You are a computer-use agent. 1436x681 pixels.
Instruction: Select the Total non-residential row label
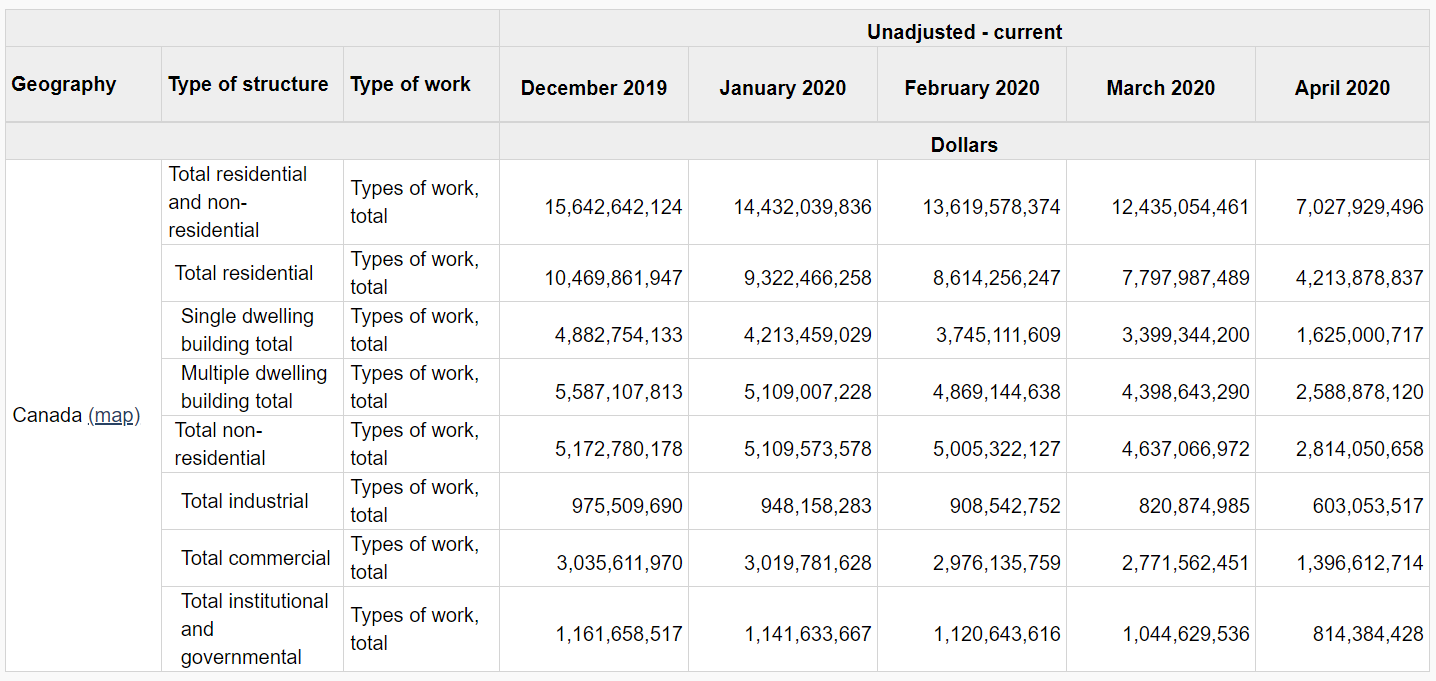pos(220,444)
